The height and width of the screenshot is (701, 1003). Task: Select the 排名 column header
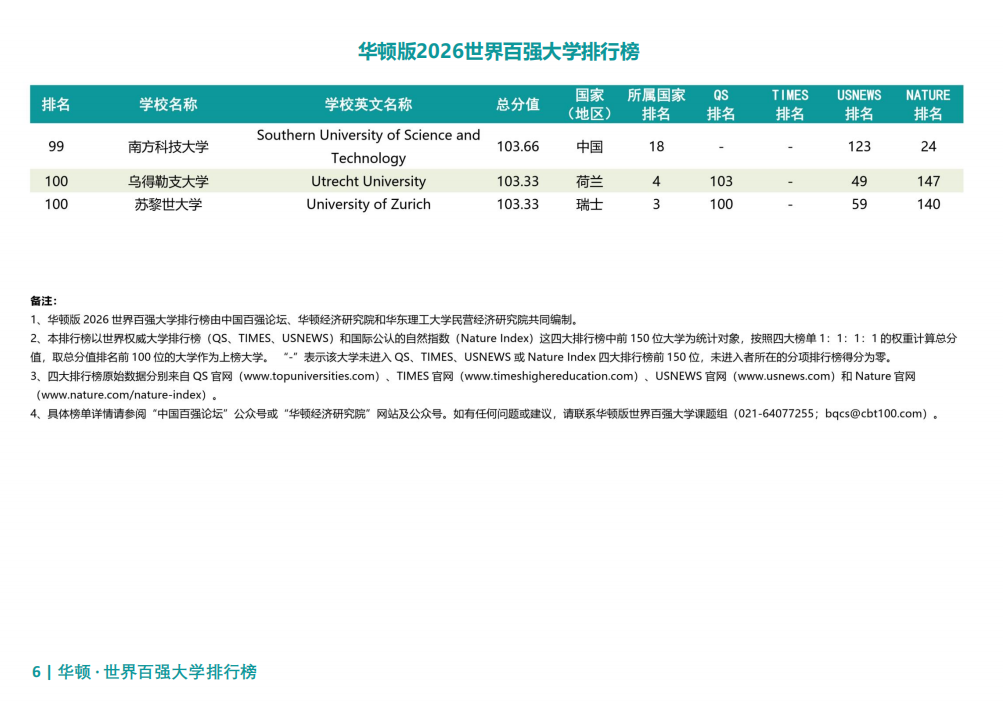(x=56, y=104)
